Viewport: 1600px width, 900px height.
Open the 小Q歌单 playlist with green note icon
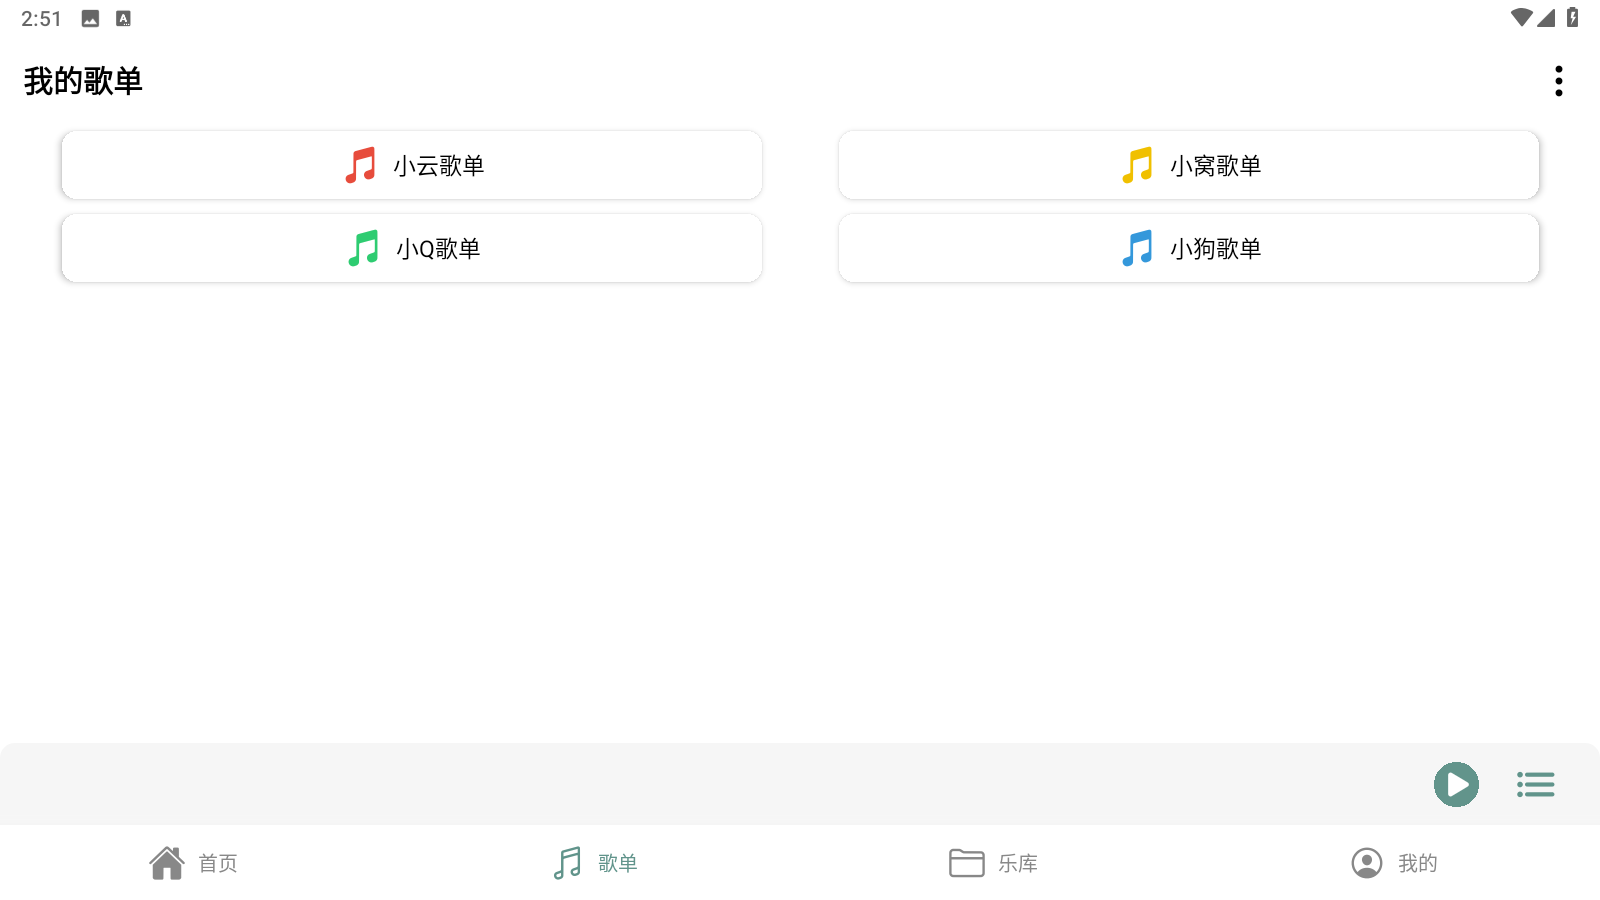pyautogui.click(x=411, y=248)
